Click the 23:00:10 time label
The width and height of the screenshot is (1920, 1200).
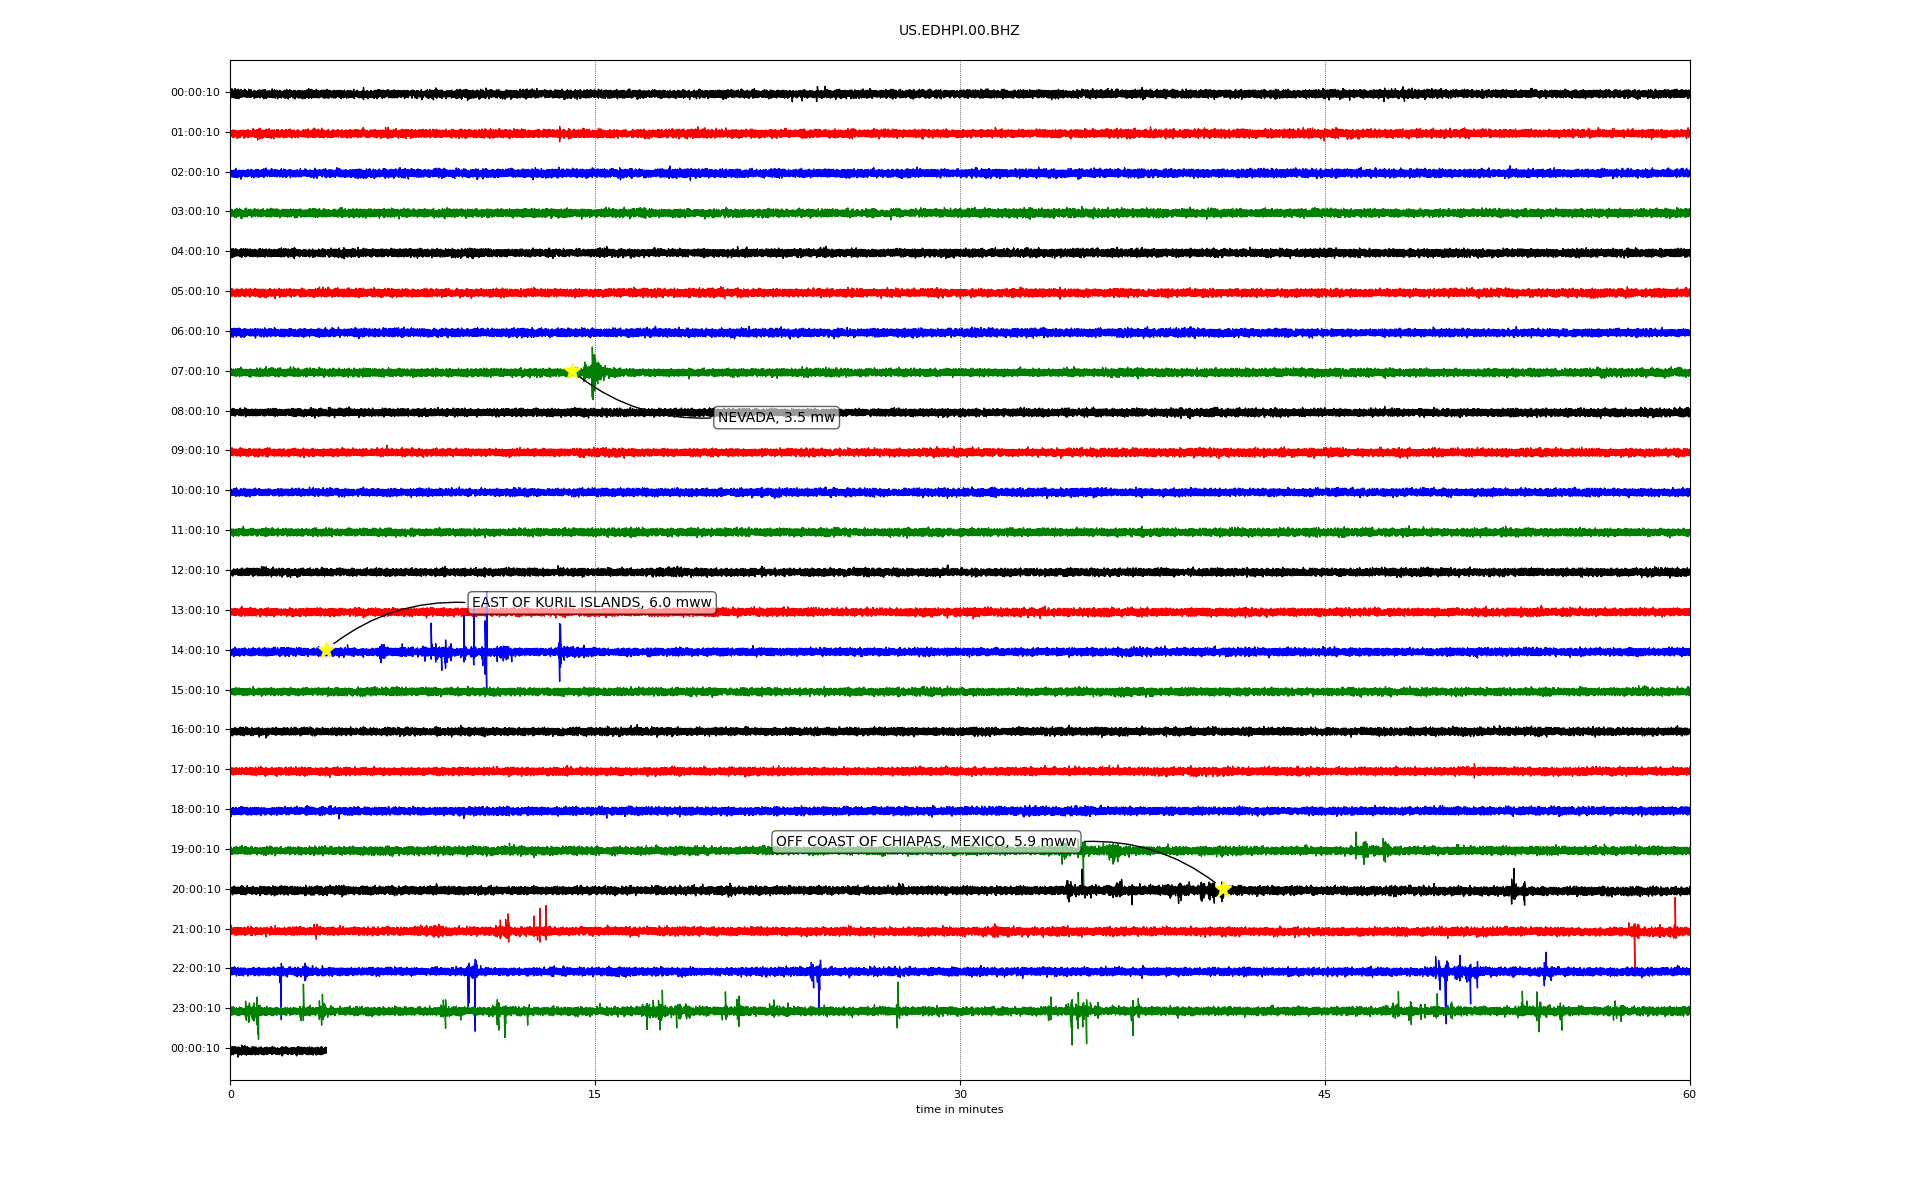point(195,1008)
